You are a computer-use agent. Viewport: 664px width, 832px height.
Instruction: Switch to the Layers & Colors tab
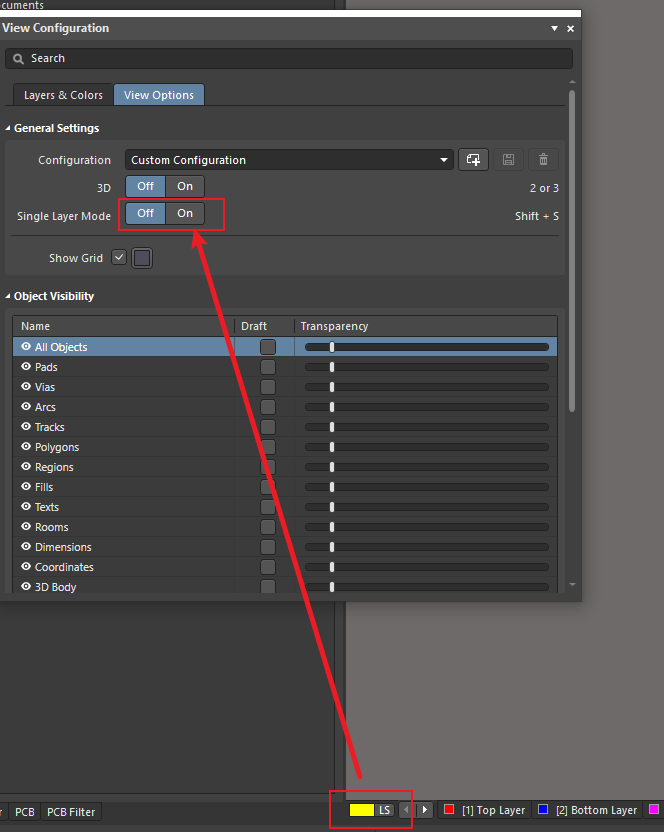click(63, 95)
